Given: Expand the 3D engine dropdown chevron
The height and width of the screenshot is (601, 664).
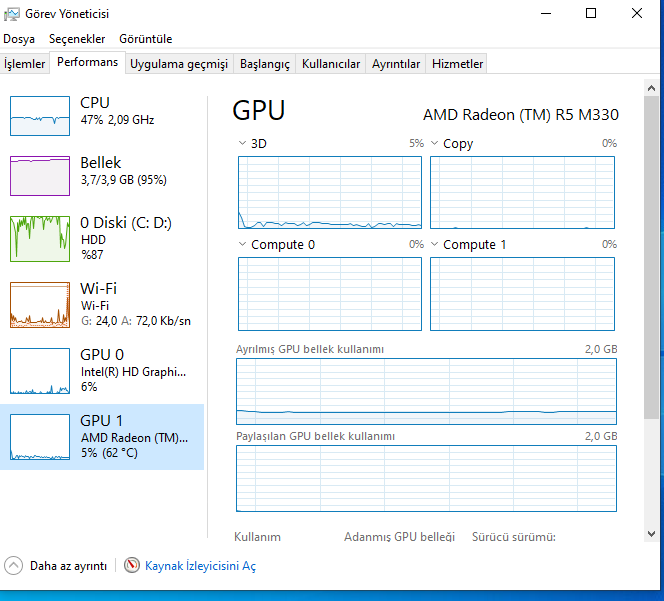Looking at the screenshot, I should [242, 143].
